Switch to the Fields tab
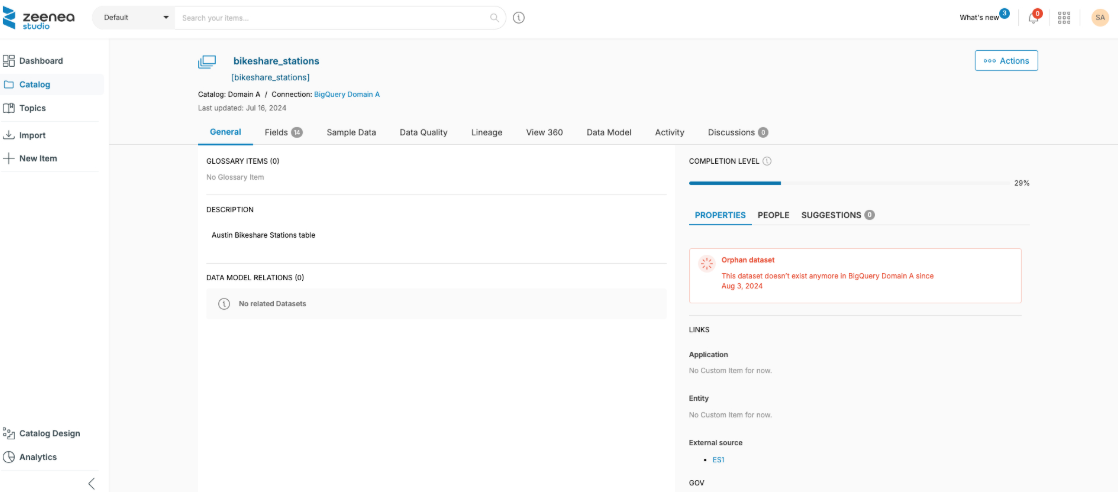The width and height of the screenshot is (1118, 492). (x=282, y=132)
